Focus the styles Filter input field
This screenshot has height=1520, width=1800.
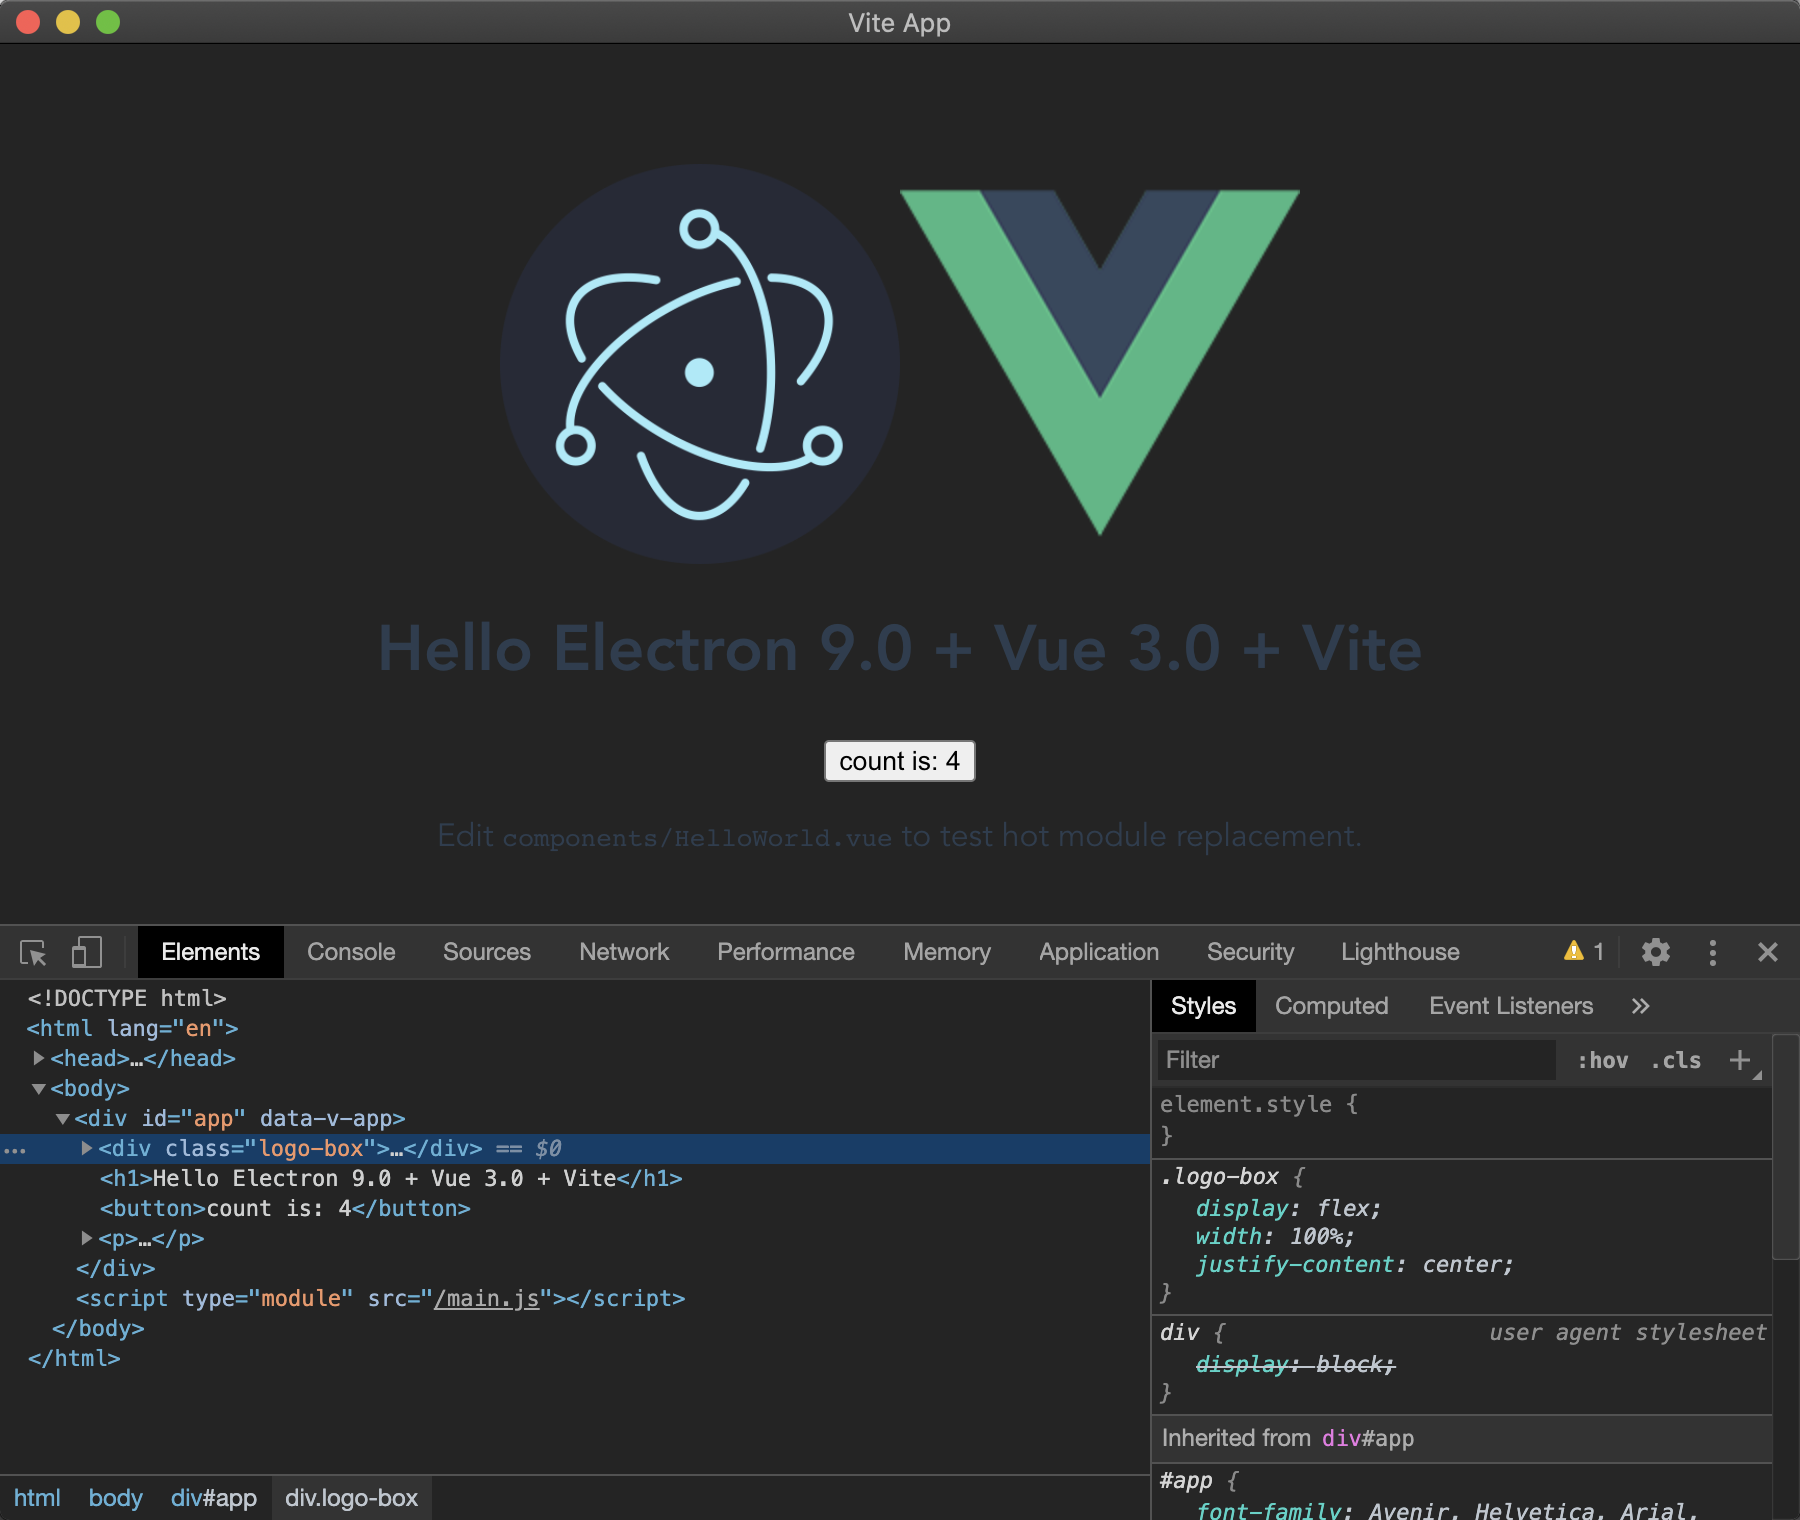(1355, 1060)
